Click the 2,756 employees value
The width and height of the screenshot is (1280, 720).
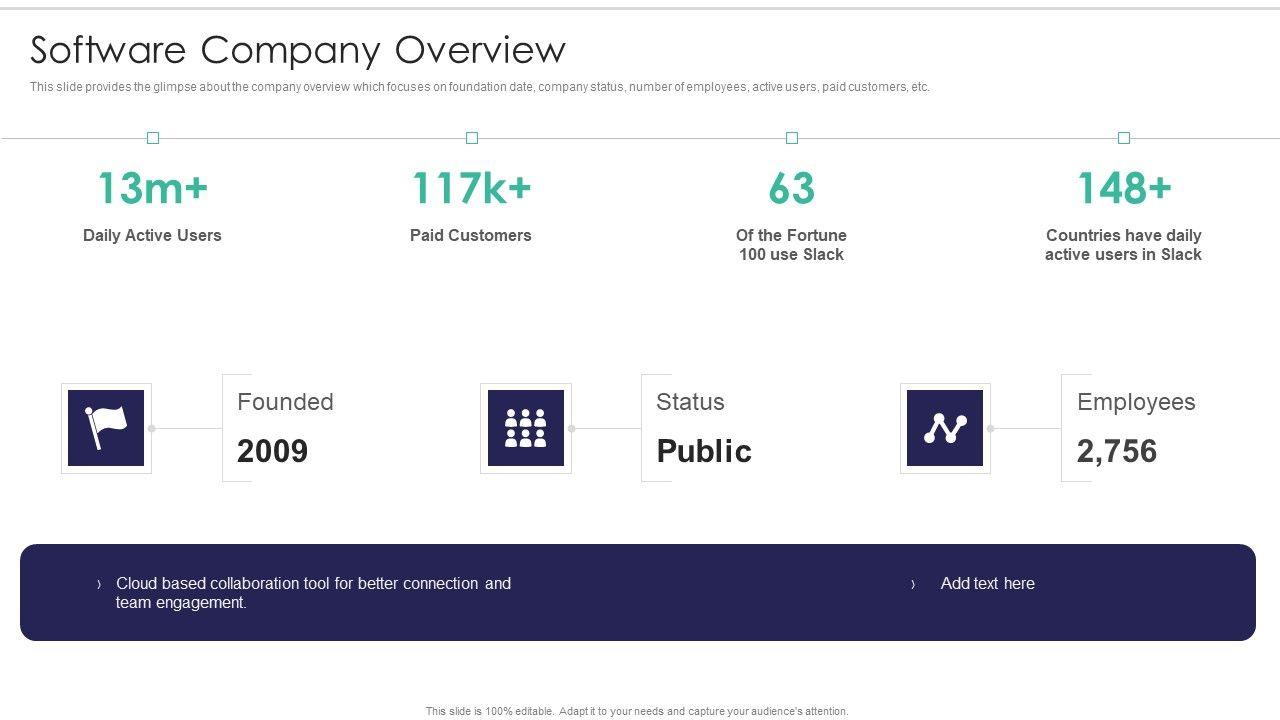coord(1117,451)
